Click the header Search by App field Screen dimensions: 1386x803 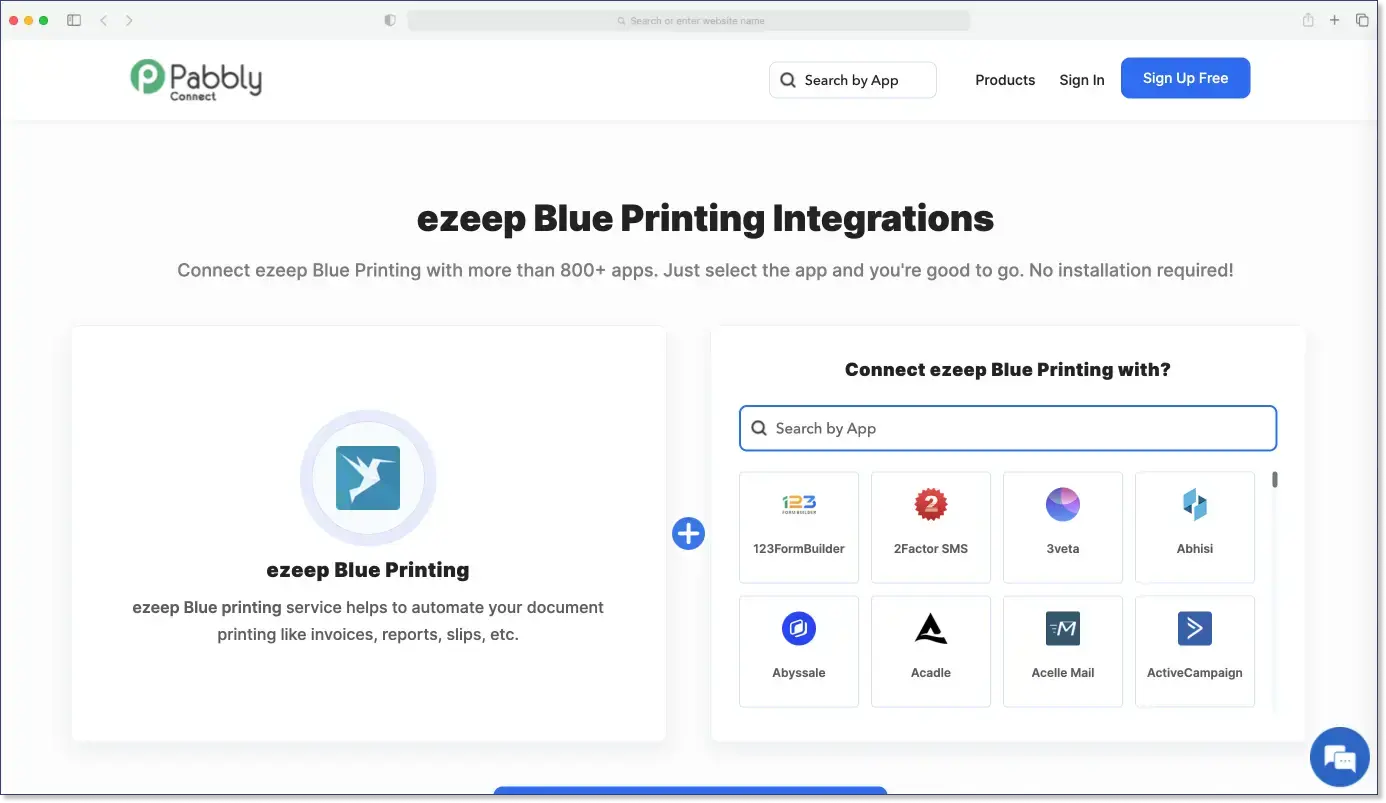click(852, 80)
